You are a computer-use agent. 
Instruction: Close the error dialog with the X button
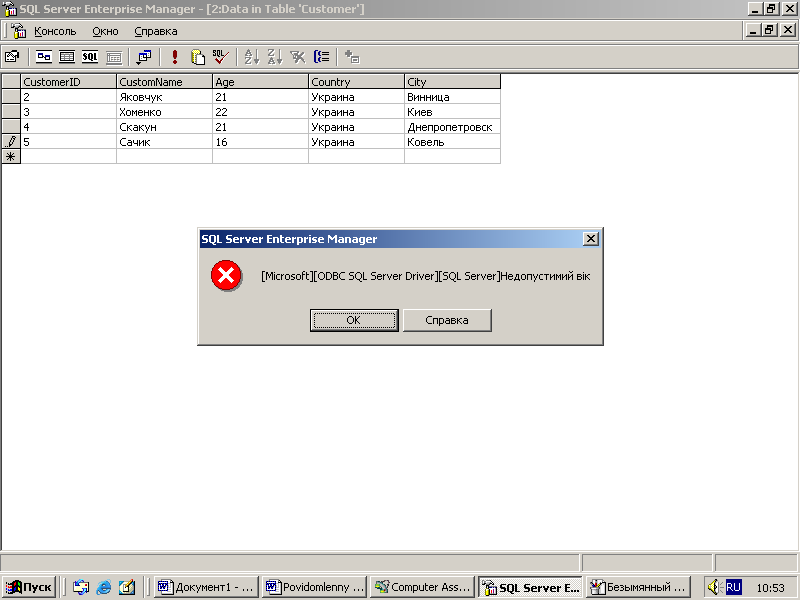coord(590,239)
